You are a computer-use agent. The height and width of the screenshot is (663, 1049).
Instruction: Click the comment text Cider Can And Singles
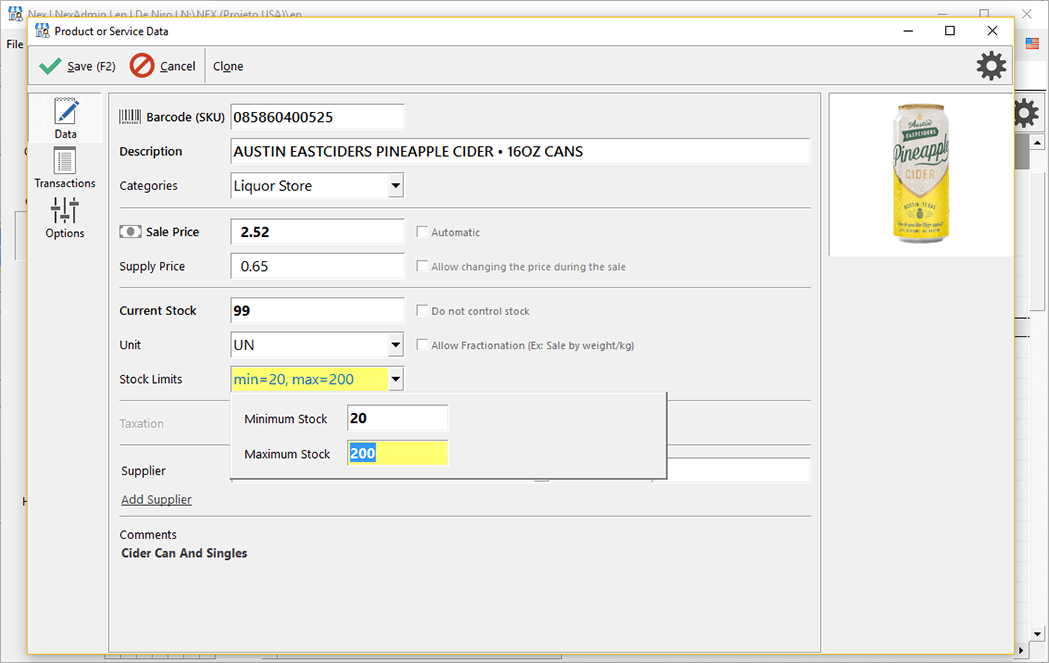(184, 553)
